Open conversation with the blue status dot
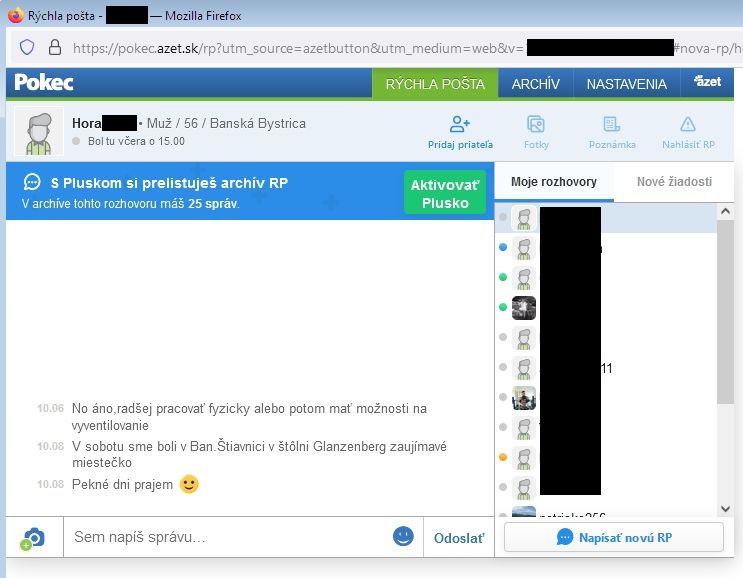743x578 pixels. [x=606, y=248]
